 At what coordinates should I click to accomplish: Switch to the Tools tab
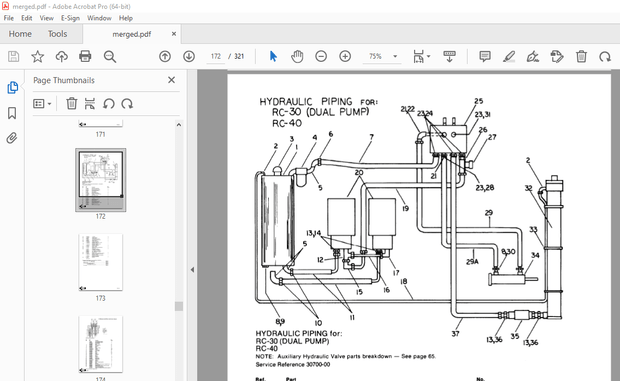coord(57,34)
